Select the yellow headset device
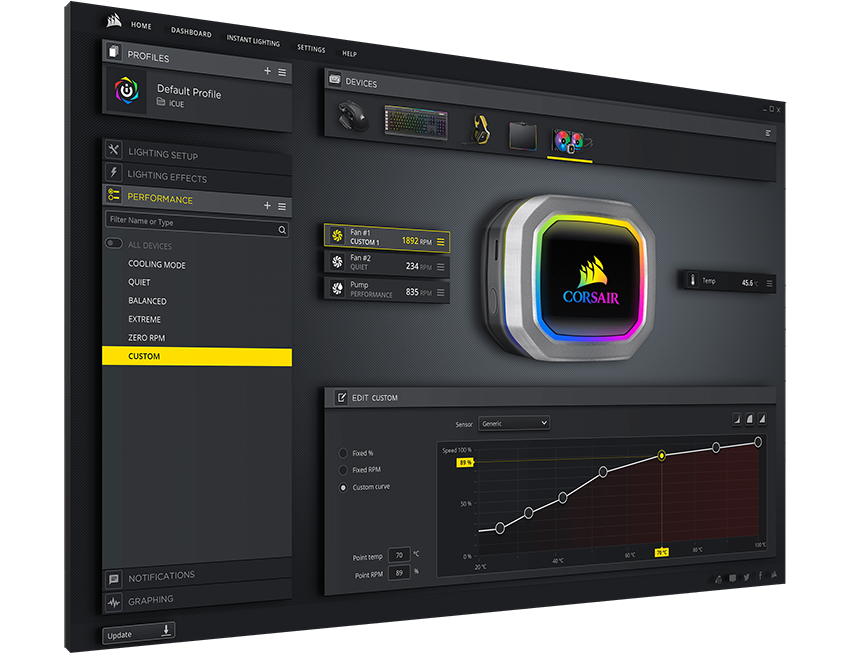Image resolution: width=850 pixels, height=654 pixels. coord(479,129)
